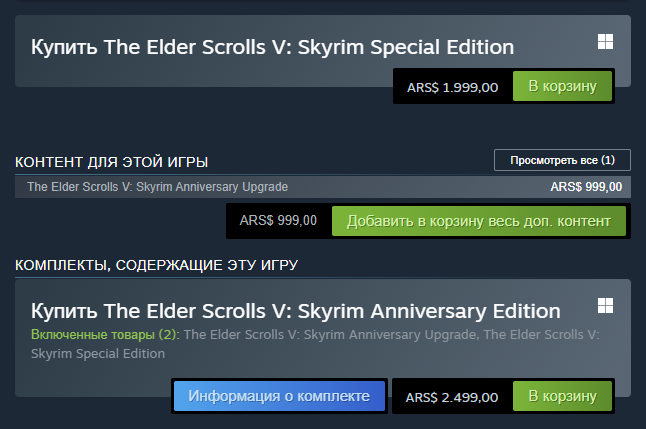Click 'Добавить в корзину весь доп. контент'
The image size is (646, 429).
click(x=479, y=221)
